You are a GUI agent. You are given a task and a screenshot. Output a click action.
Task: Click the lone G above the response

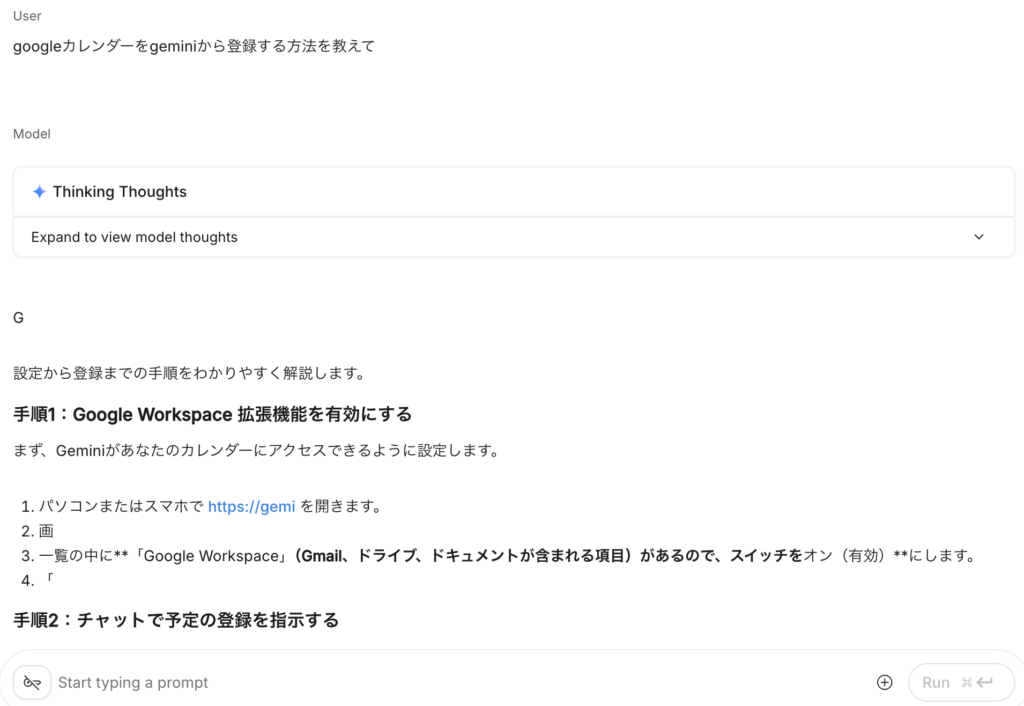(x=17, y=317)
